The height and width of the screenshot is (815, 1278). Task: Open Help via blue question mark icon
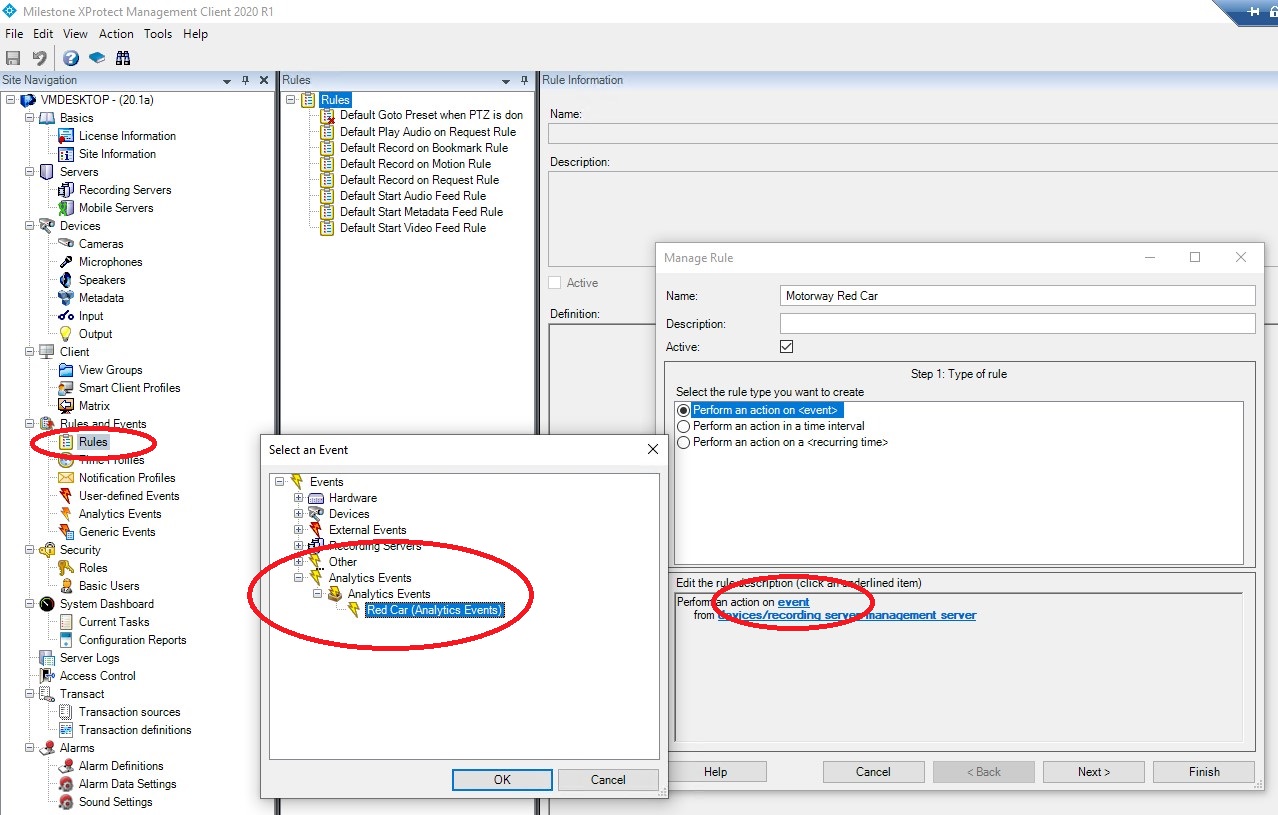(x=71, y=58)
